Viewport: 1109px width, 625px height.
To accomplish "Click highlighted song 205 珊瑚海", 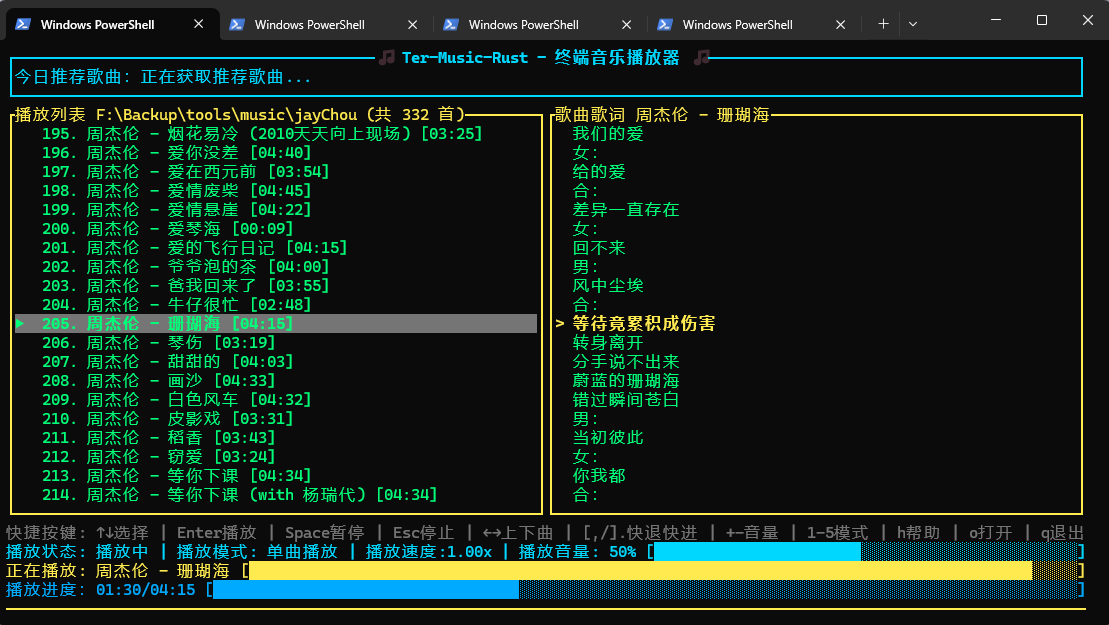I will pyautogui.click(x=276, y=324).
